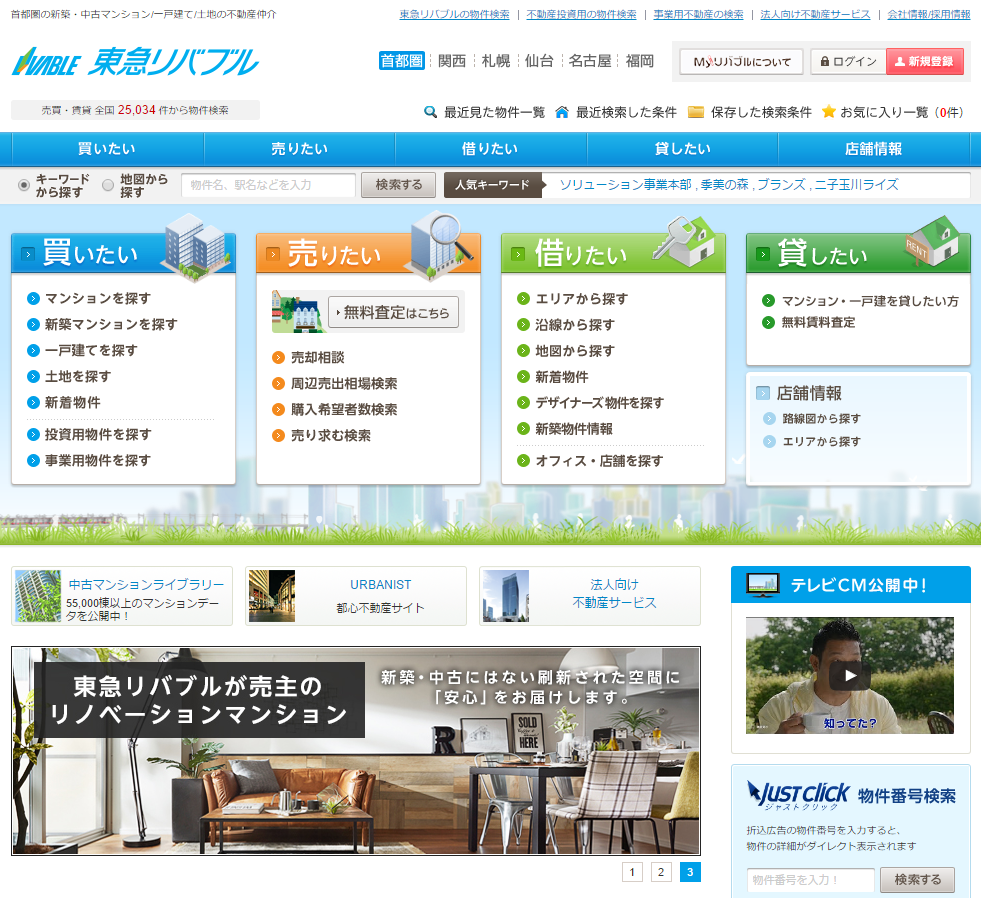Show slide 3 of the banner carousel

tap(690, 872)
